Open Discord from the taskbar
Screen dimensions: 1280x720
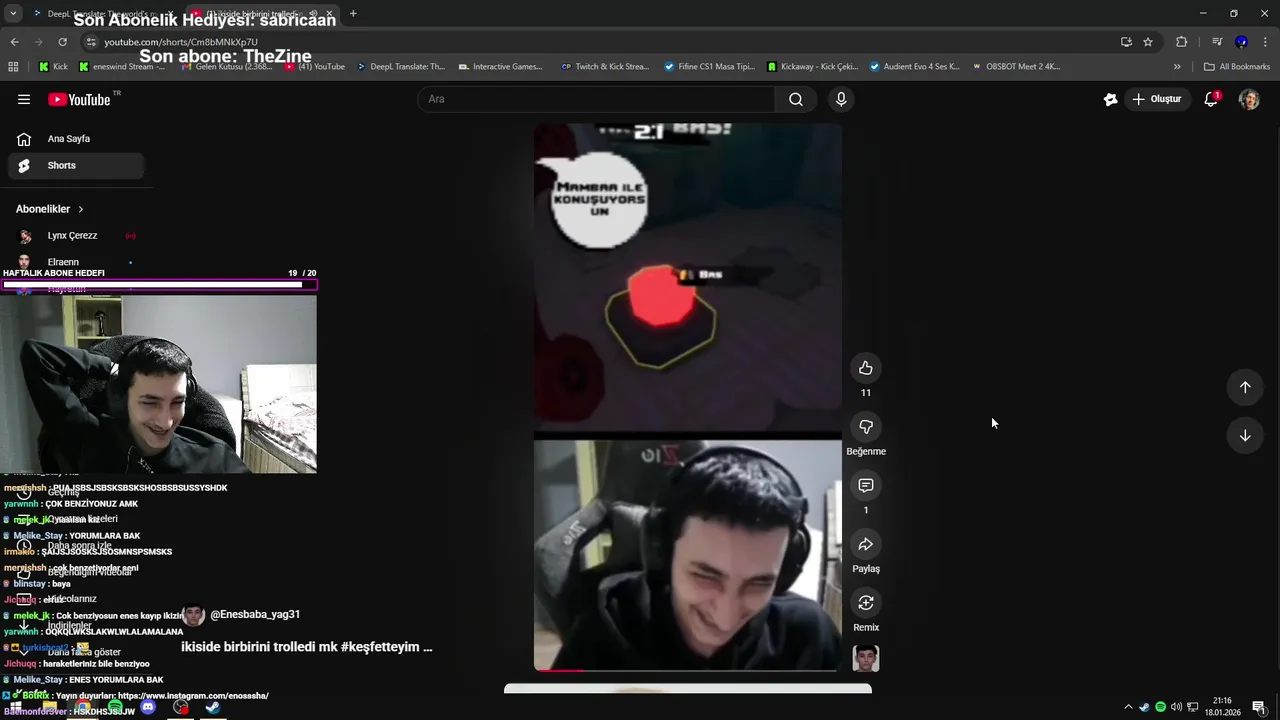click(148, 707)
